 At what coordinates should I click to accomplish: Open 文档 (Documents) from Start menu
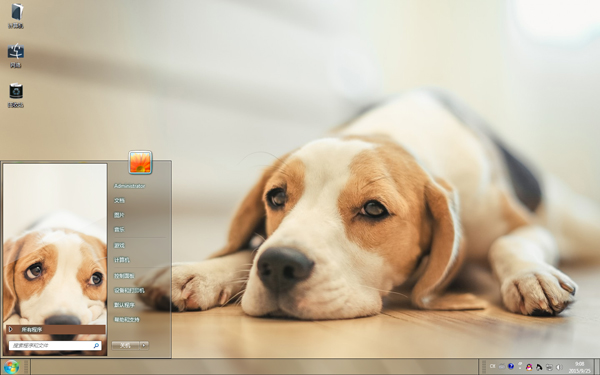coord(119,201)
